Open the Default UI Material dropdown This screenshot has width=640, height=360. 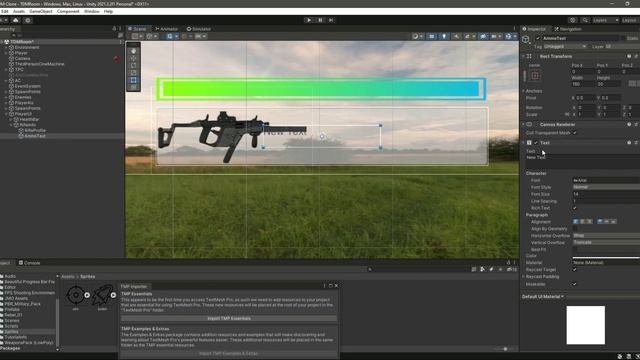click(x=543, y=297)
